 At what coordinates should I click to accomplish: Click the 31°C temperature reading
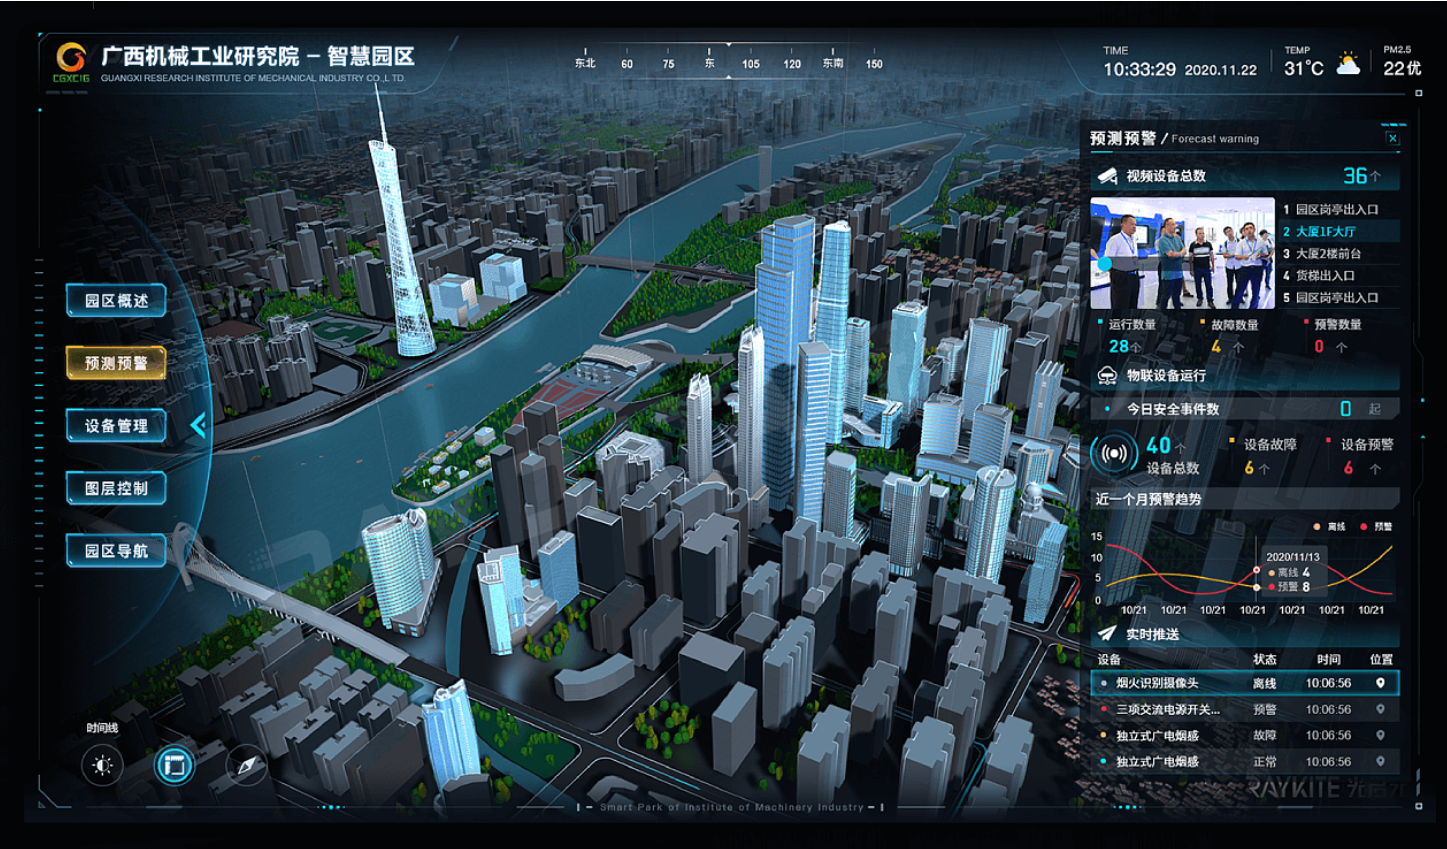1304,68
